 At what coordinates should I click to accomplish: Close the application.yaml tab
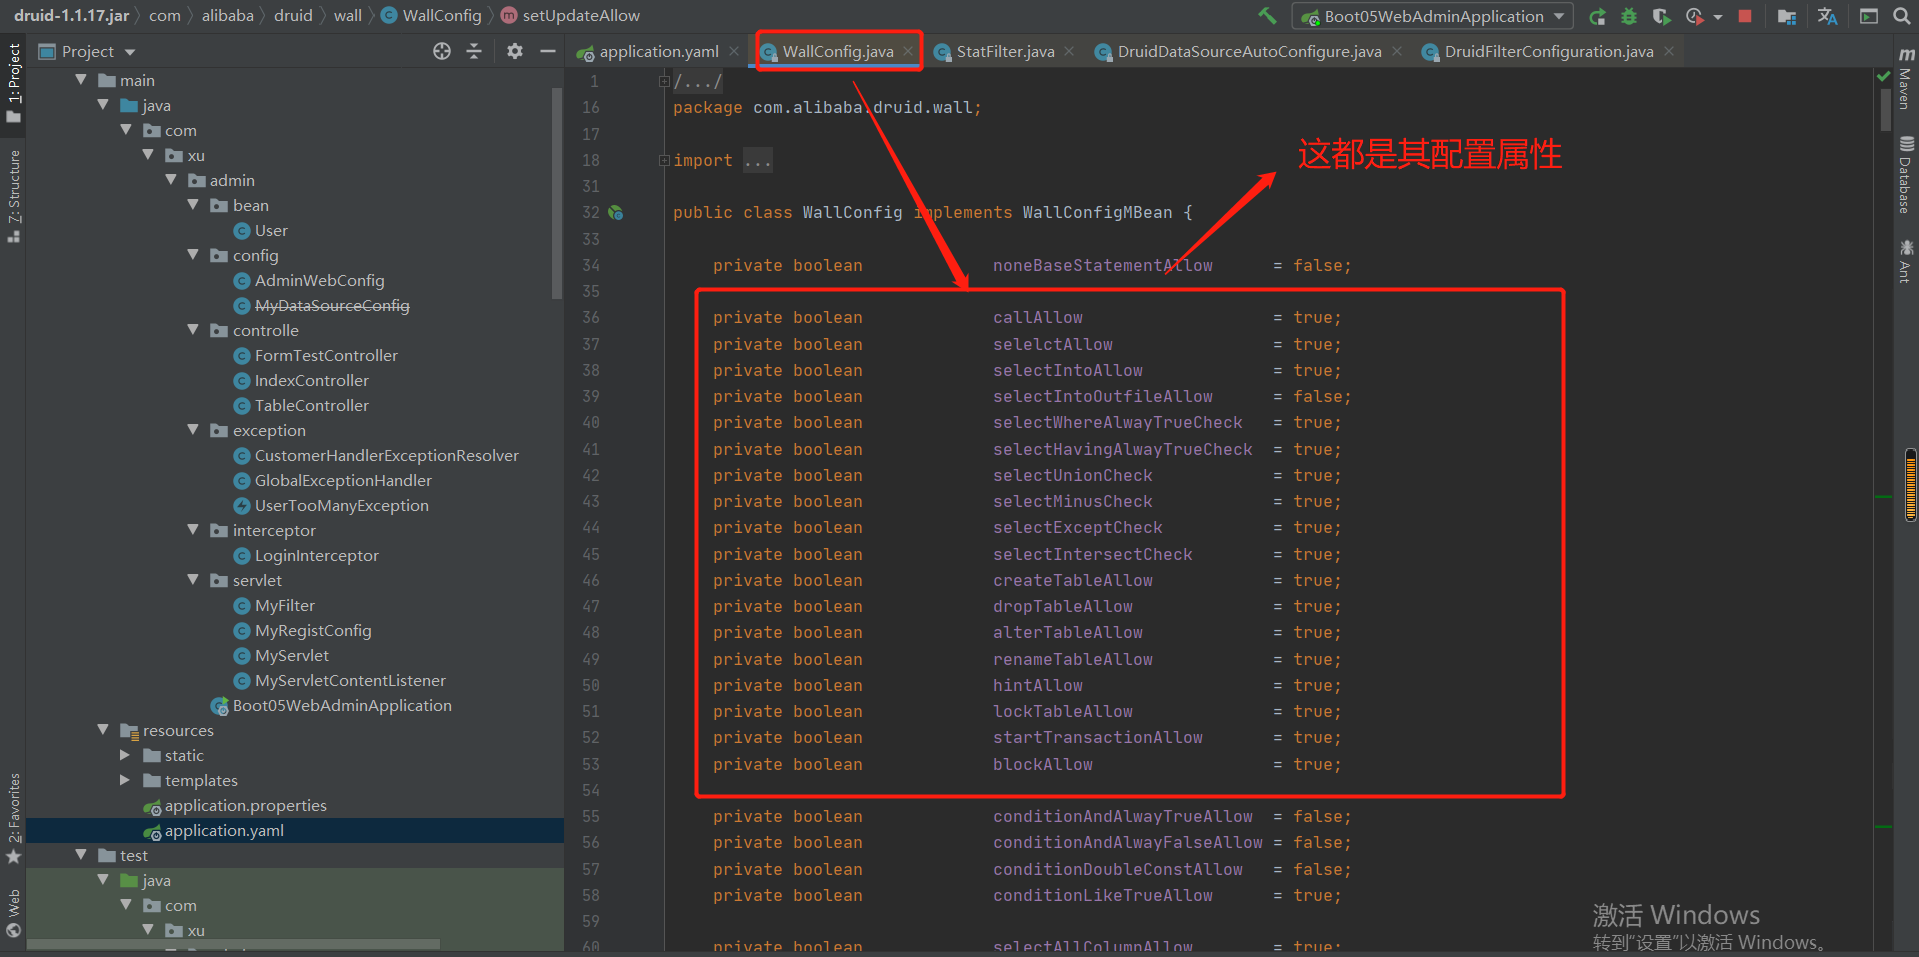tap(734, 51)
